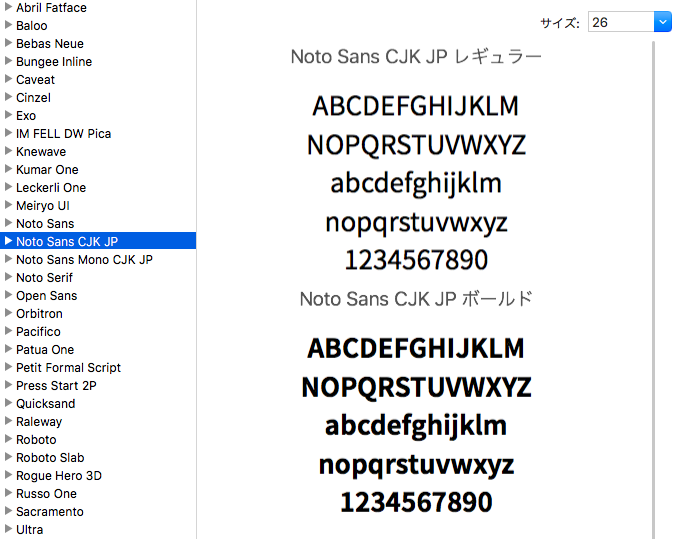Expand the Orbitron font family
This screenshot has width=676, height=539.
(x=8, y=313)
